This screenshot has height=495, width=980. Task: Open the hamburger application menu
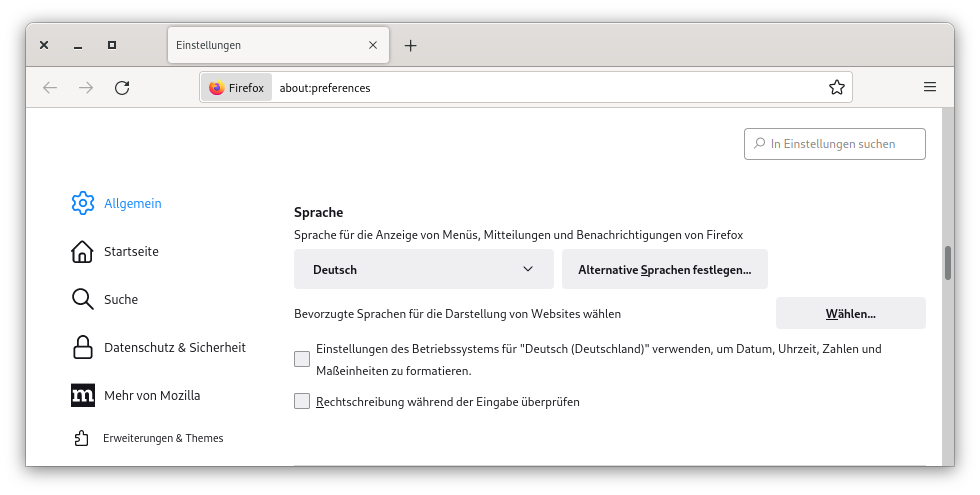pyautogui.click(x=930, y=87)
